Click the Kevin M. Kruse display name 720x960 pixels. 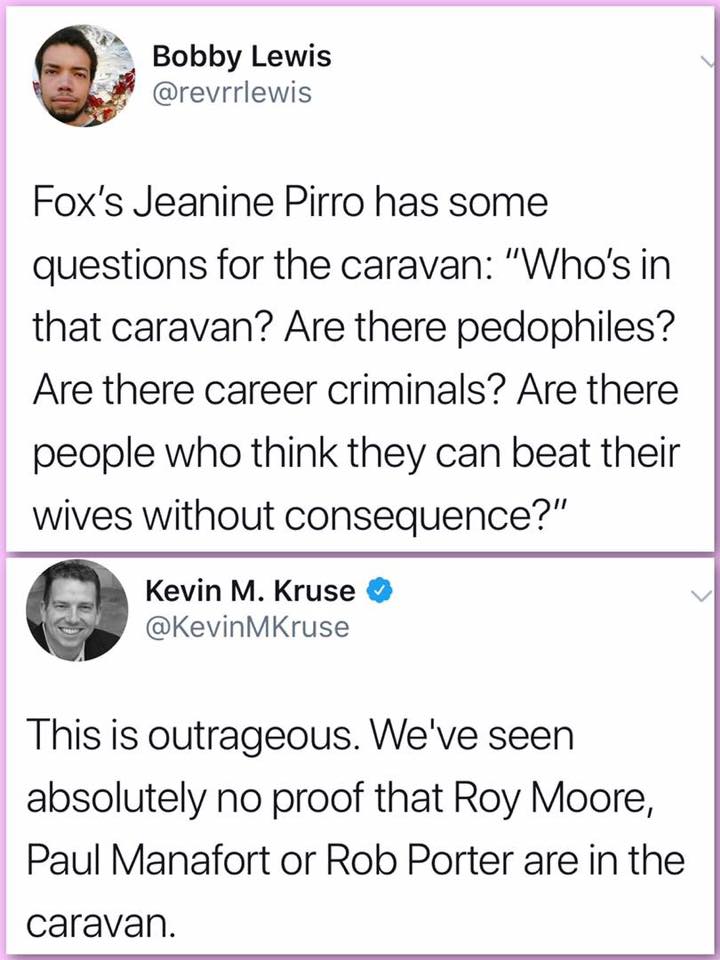pyautogui.click(x=250, y=591)
